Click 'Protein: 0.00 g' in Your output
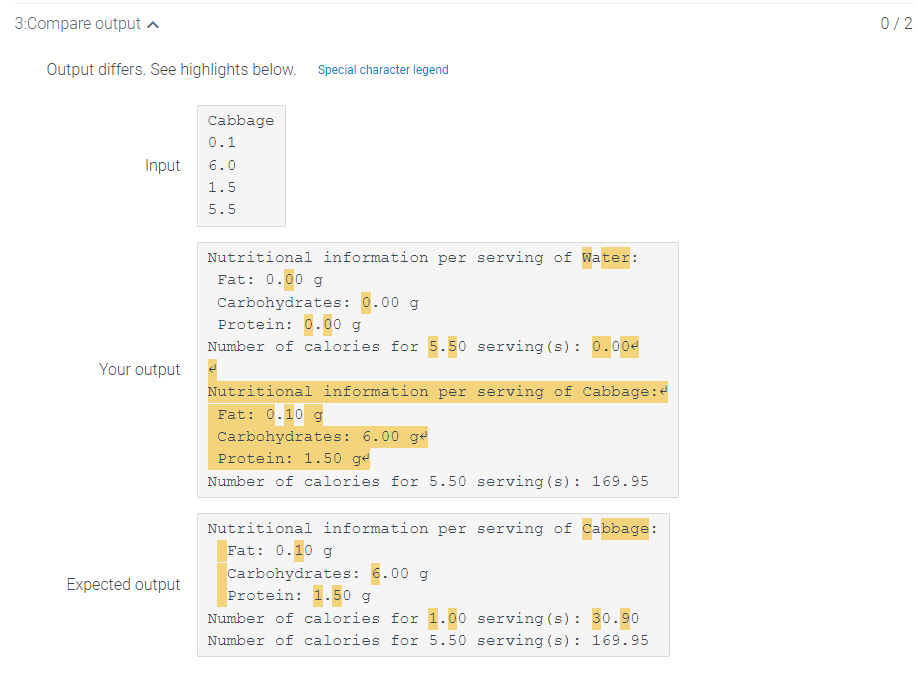918x682 pixels. point(289,325)
